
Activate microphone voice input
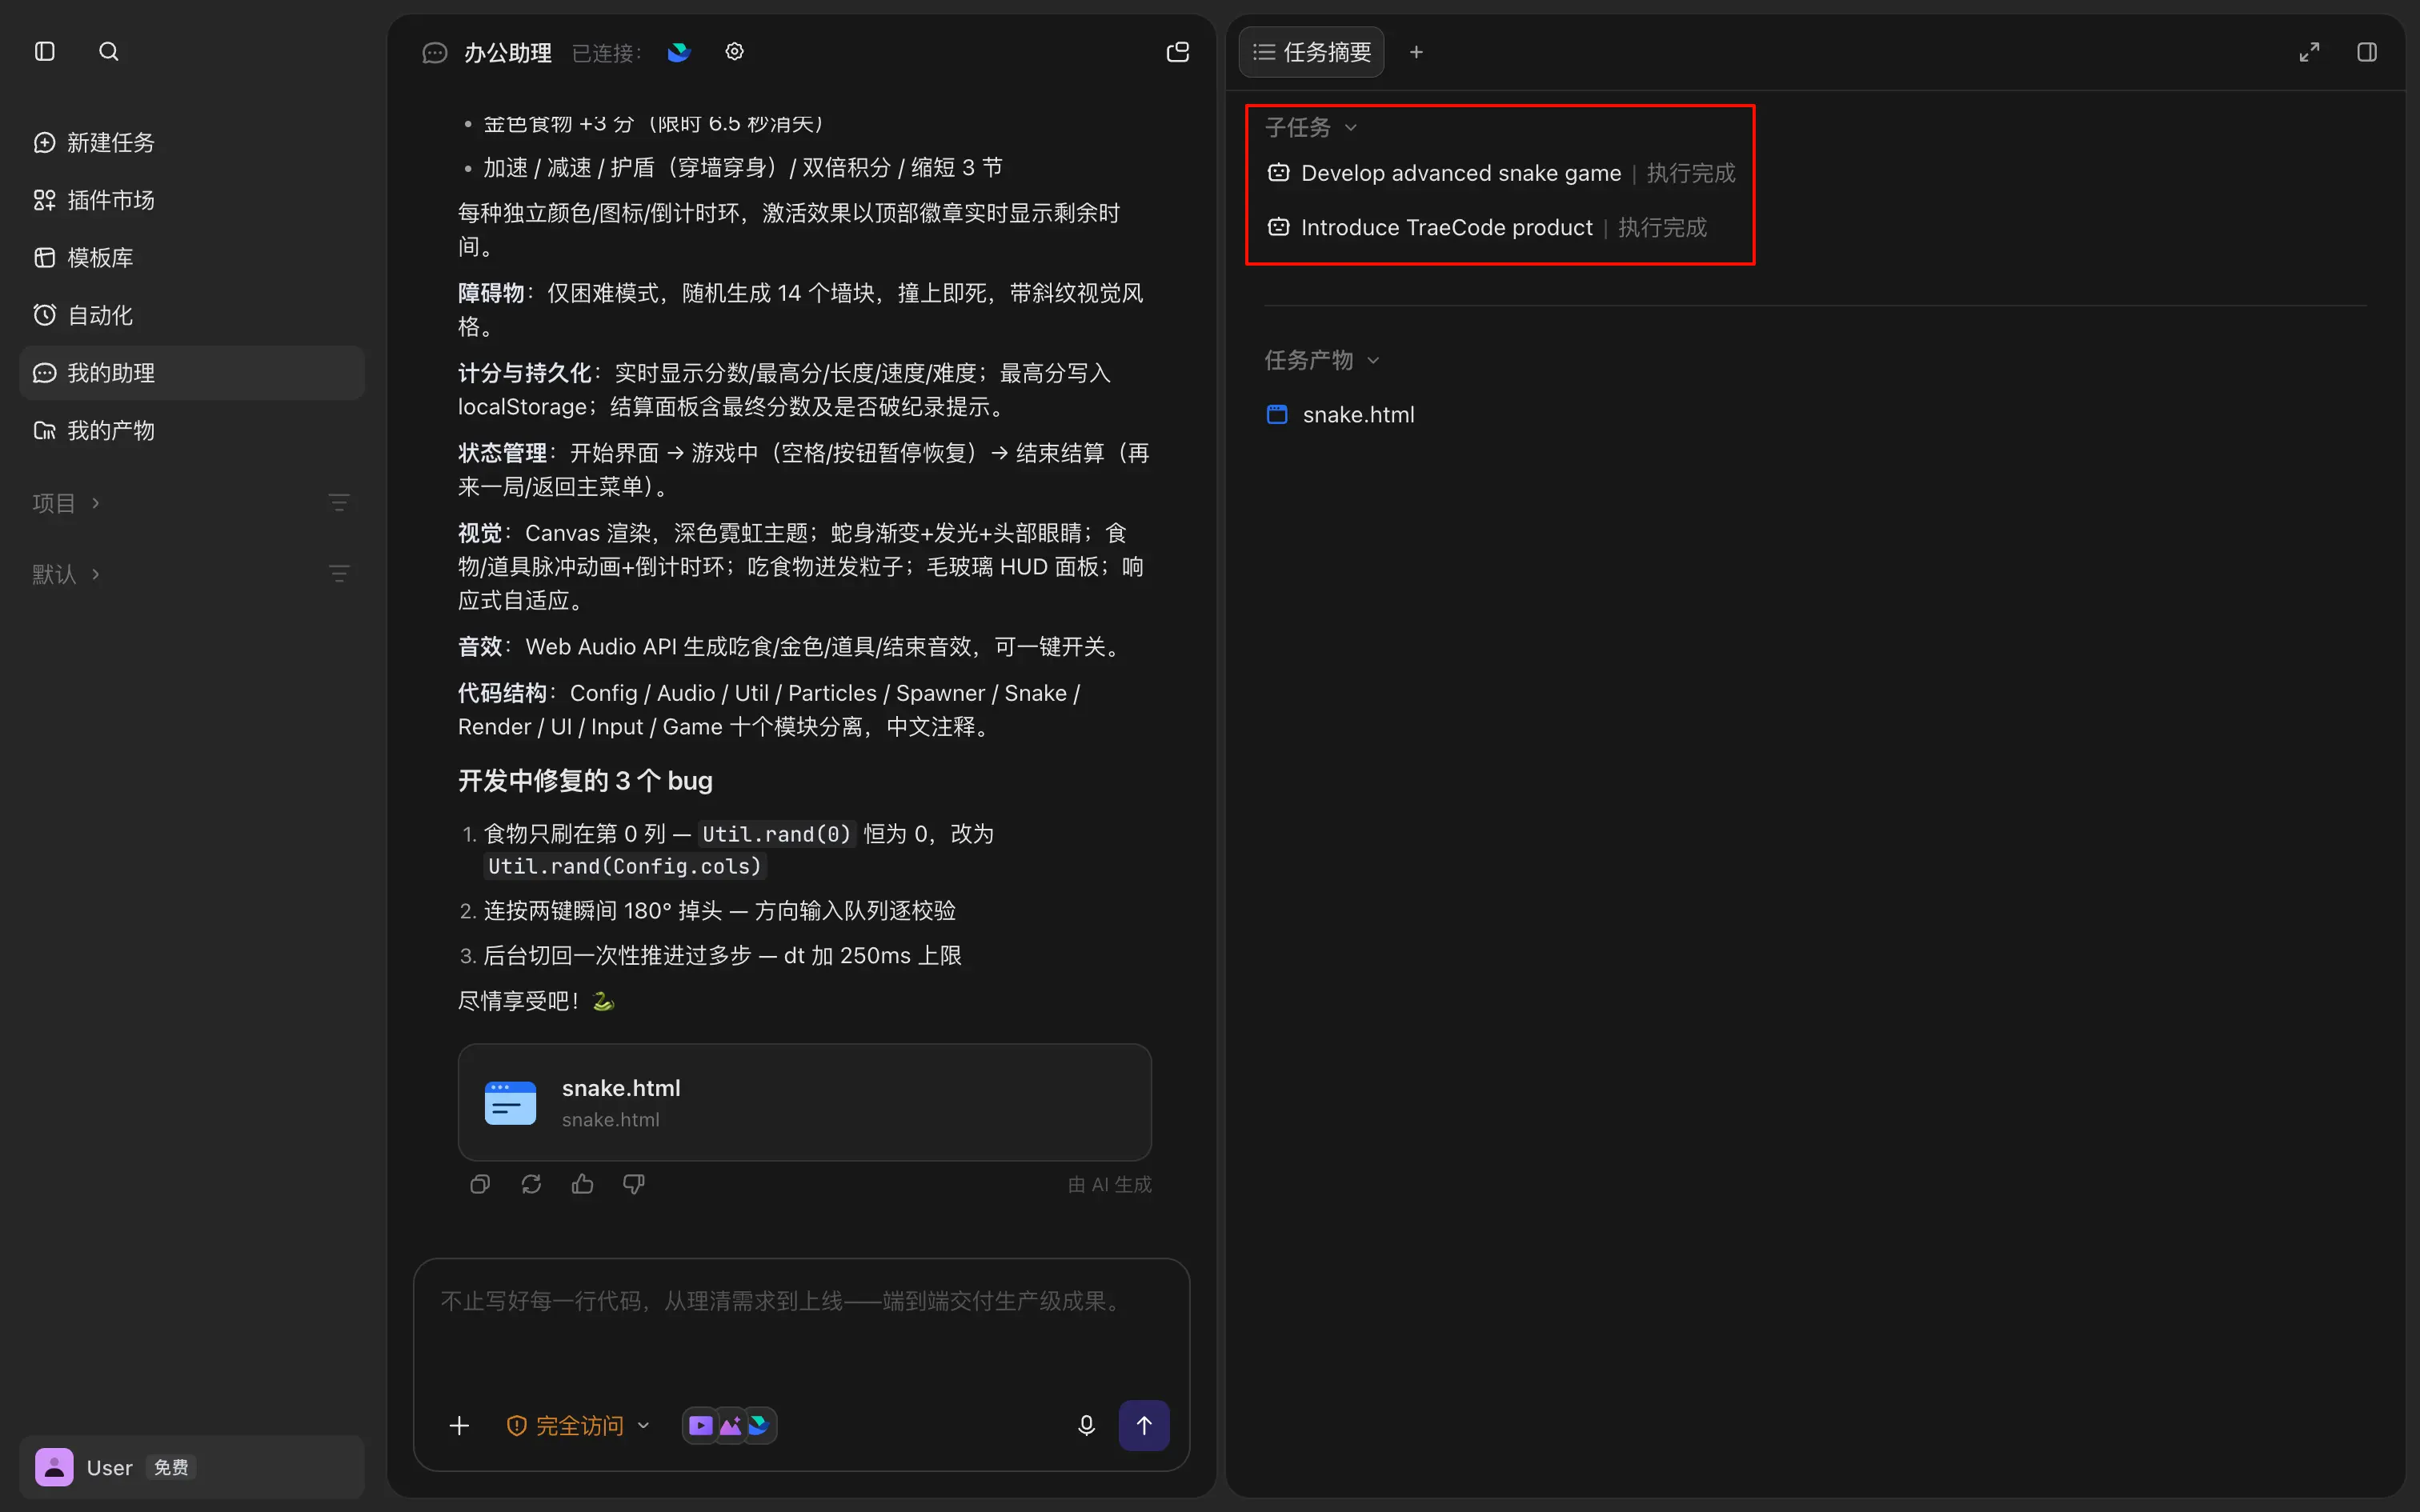pyautogui.click(x=1086, y=1425)
